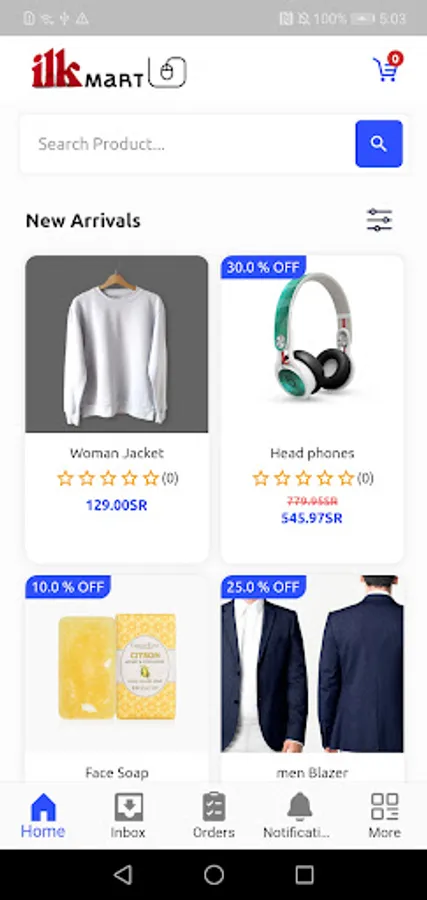Image resolution: width=427 pixels, height=900 pixels.
Task: Tap the ilkMart logo
Action: click(109, 69)
